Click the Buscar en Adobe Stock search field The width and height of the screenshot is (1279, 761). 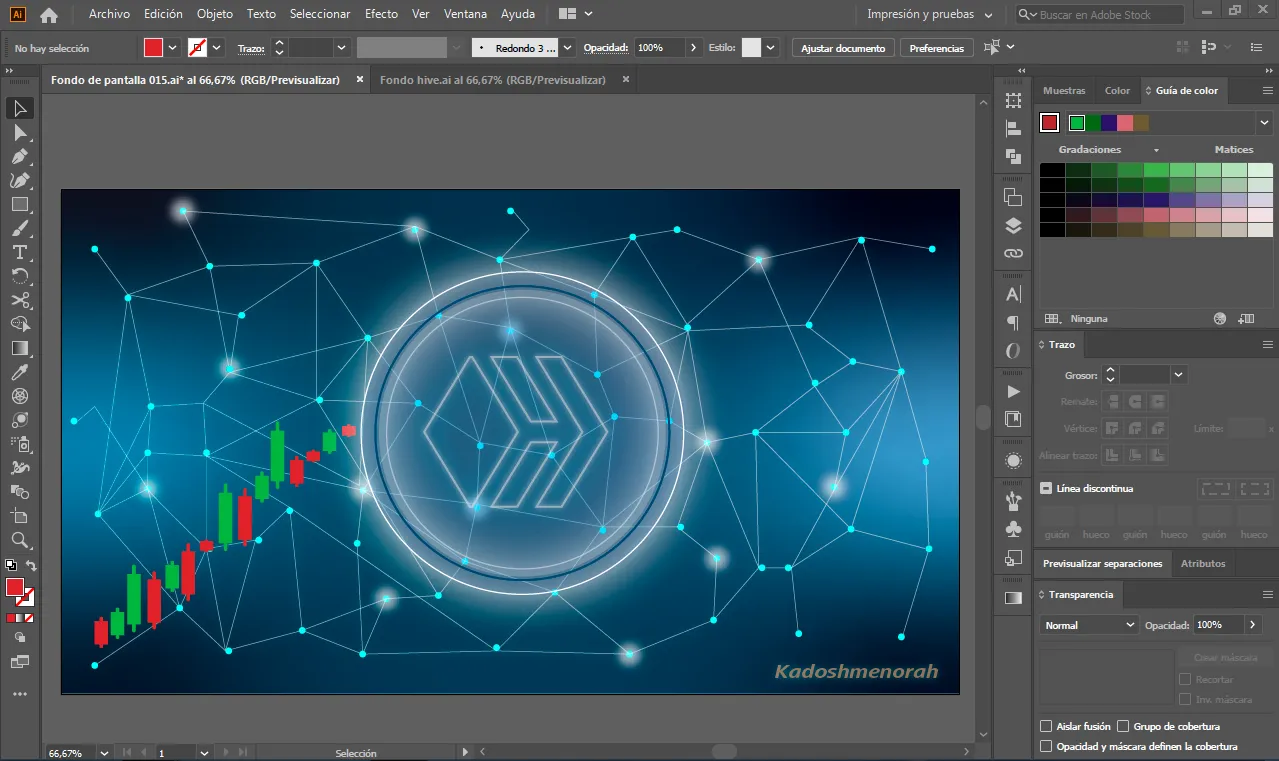[1100, 15]
